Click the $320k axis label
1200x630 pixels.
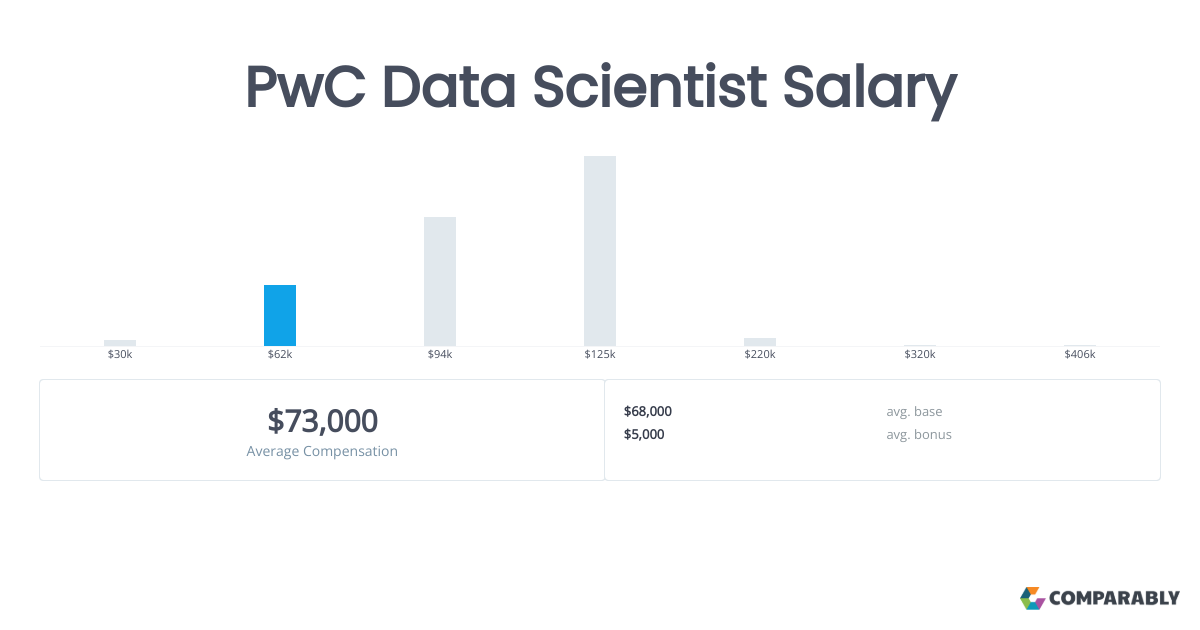click(x=920, y=355)
